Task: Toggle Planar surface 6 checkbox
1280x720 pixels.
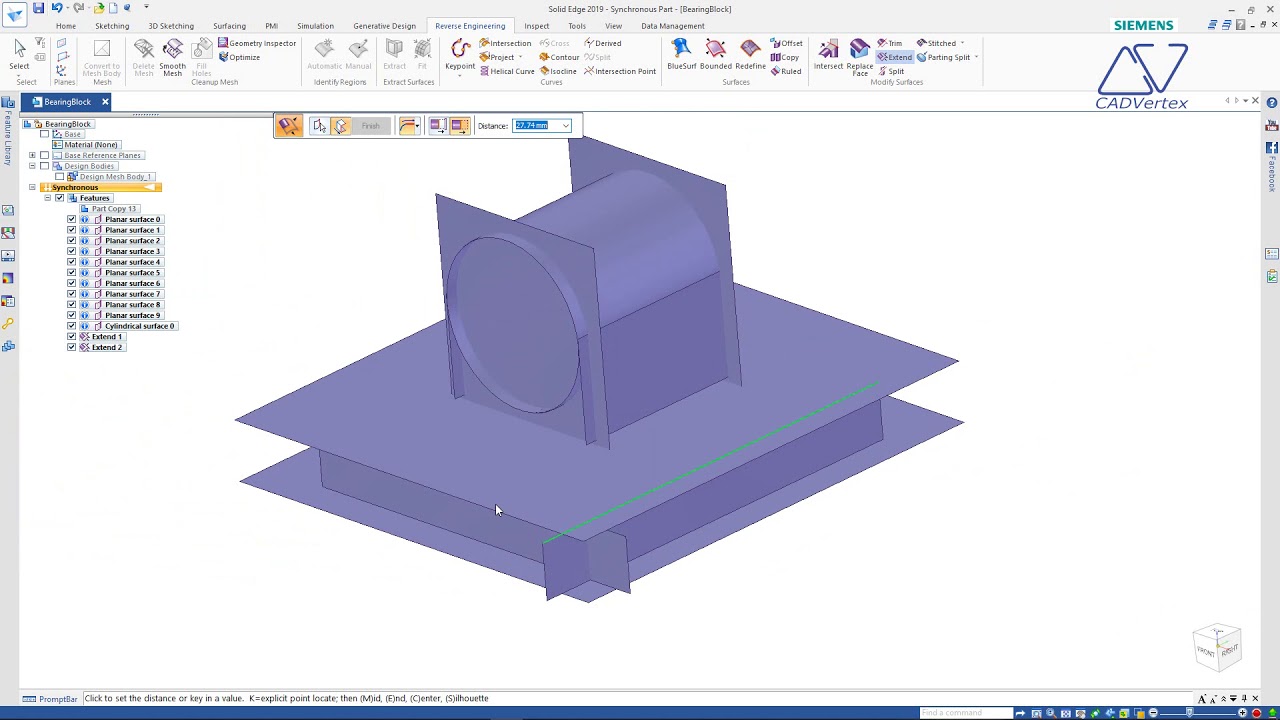Action: click(x=71, y=283)
